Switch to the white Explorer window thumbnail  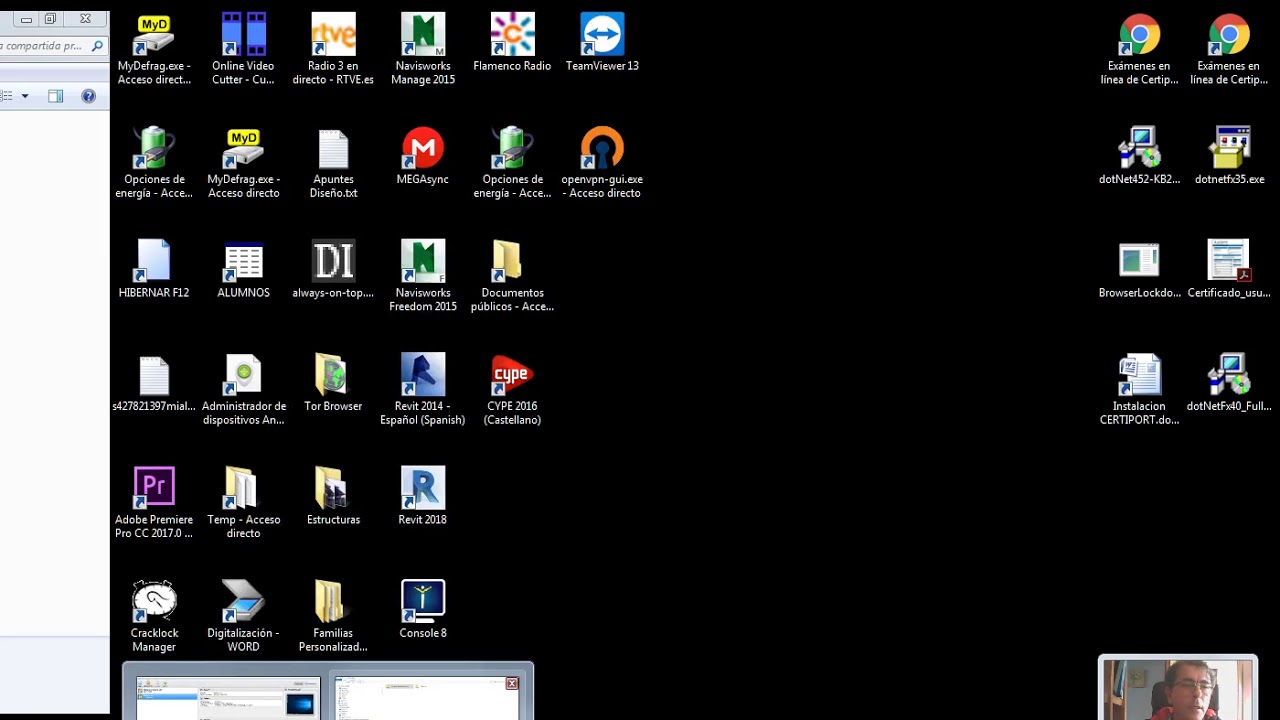(x=427, y=698)
